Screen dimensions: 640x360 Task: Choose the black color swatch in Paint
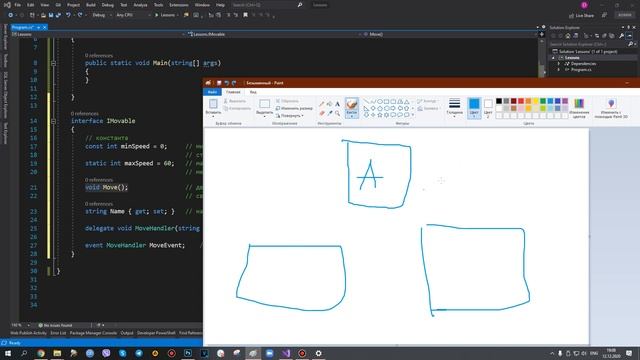[499, 101]
